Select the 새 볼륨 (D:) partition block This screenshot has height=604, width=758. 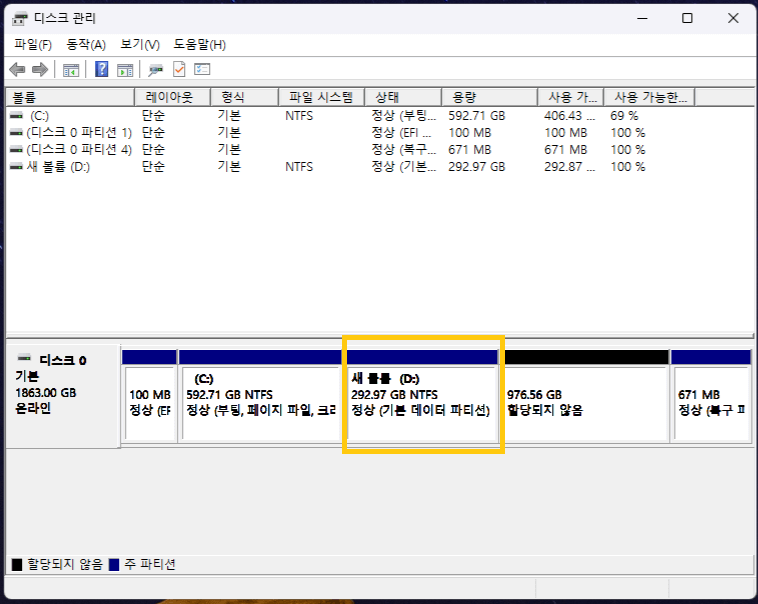423,396
